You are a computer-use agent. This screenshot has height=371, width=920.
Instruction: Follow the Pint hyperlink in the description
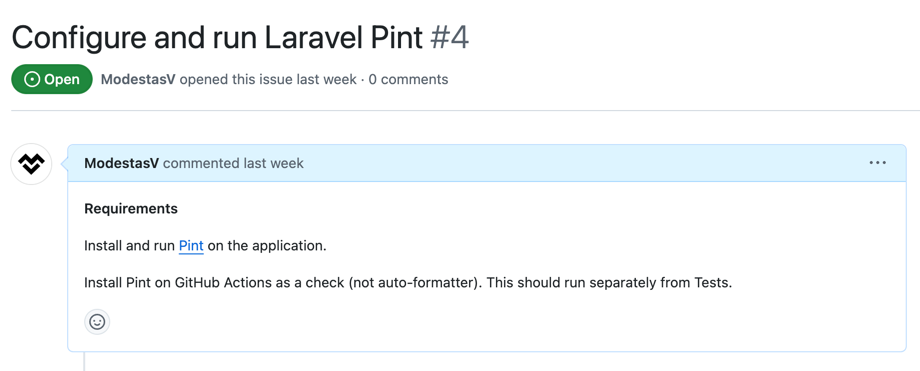point(191,245)
